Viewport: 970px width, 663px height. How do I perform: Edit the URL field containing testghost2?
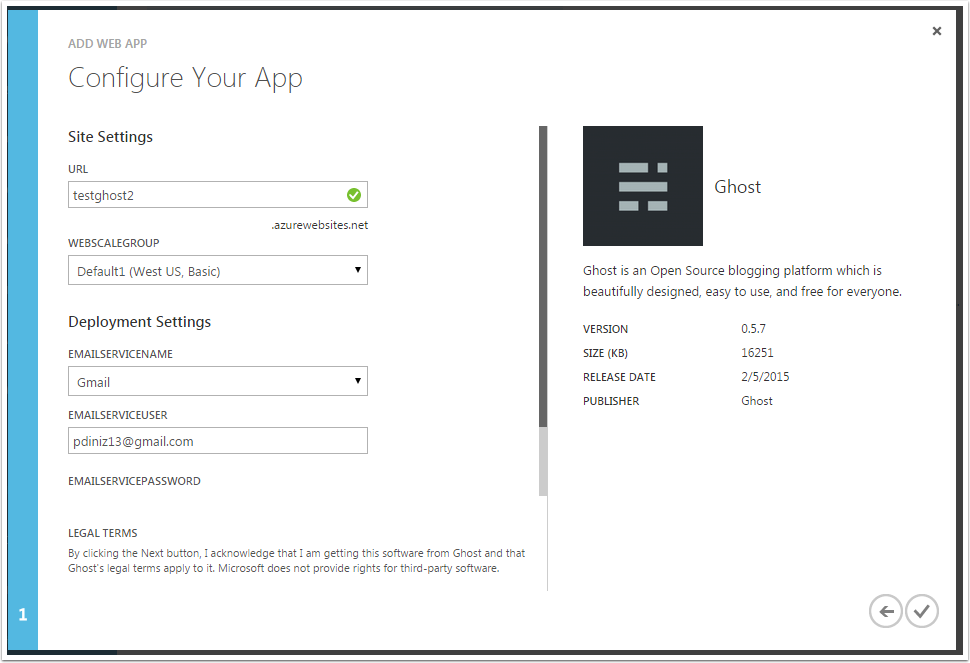coord(218,195)
